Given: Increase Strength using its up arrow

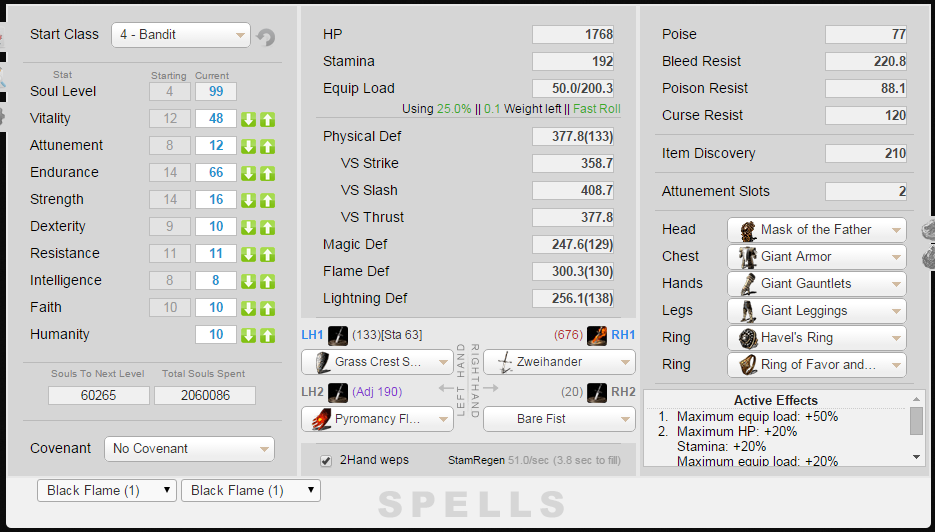Looking at the screenshot, I should 267,200.
